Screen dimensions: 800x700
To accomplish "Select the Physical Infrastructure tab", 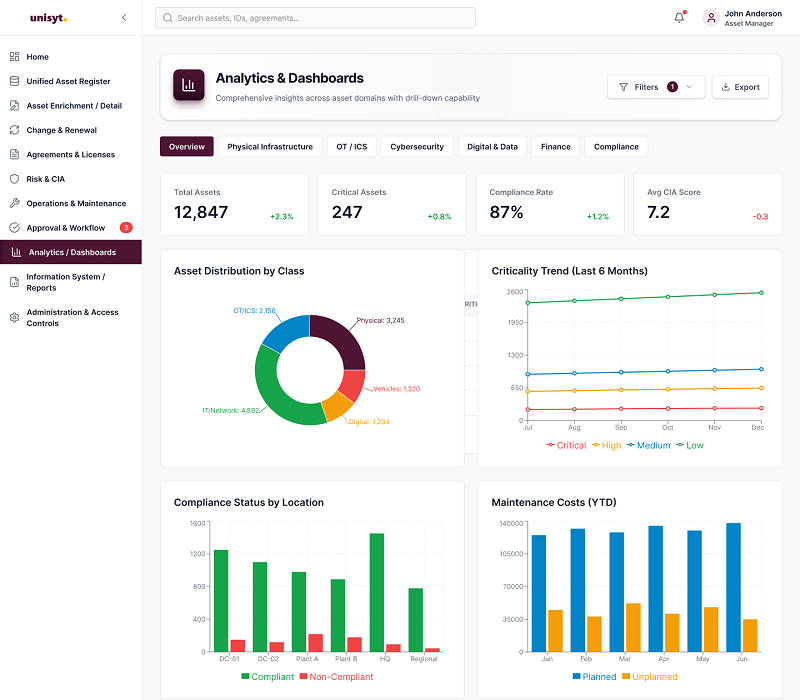I will (270, 146).
